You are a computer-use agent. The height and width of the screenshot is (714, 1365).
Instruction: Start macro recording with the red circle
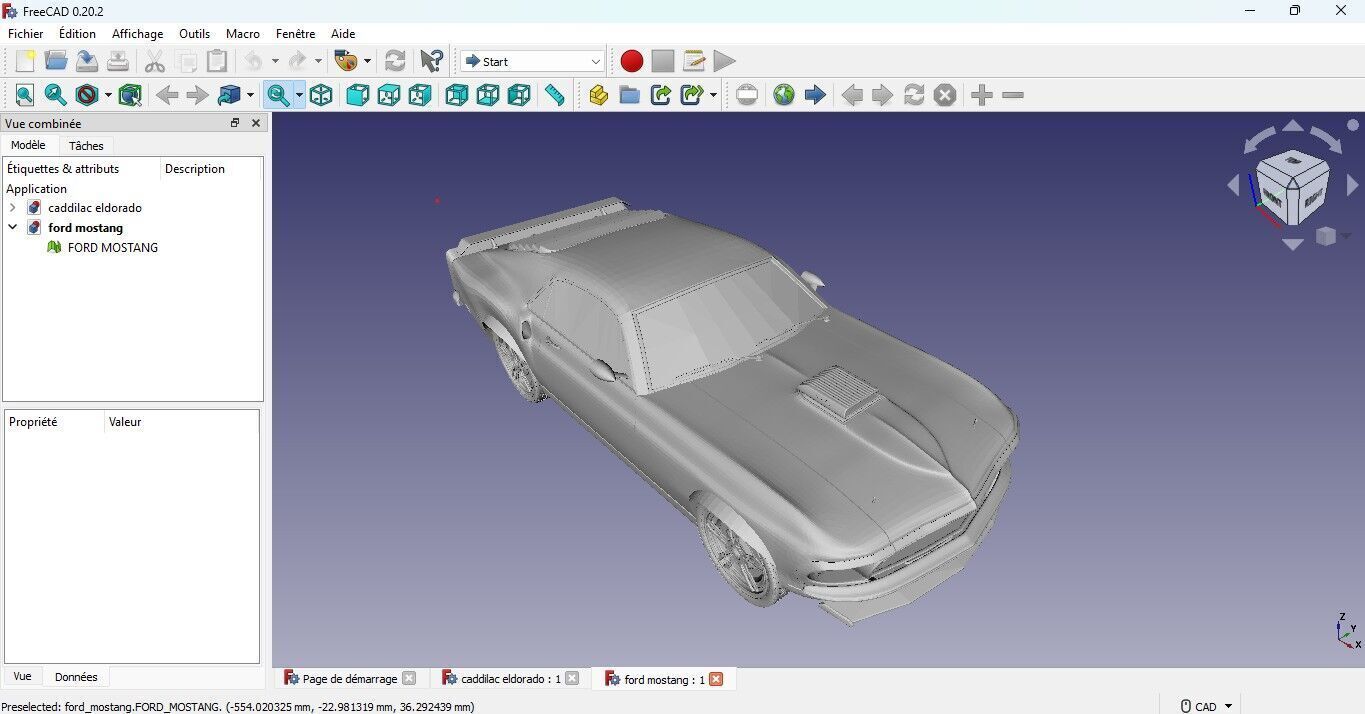click(x=632, y=61)
